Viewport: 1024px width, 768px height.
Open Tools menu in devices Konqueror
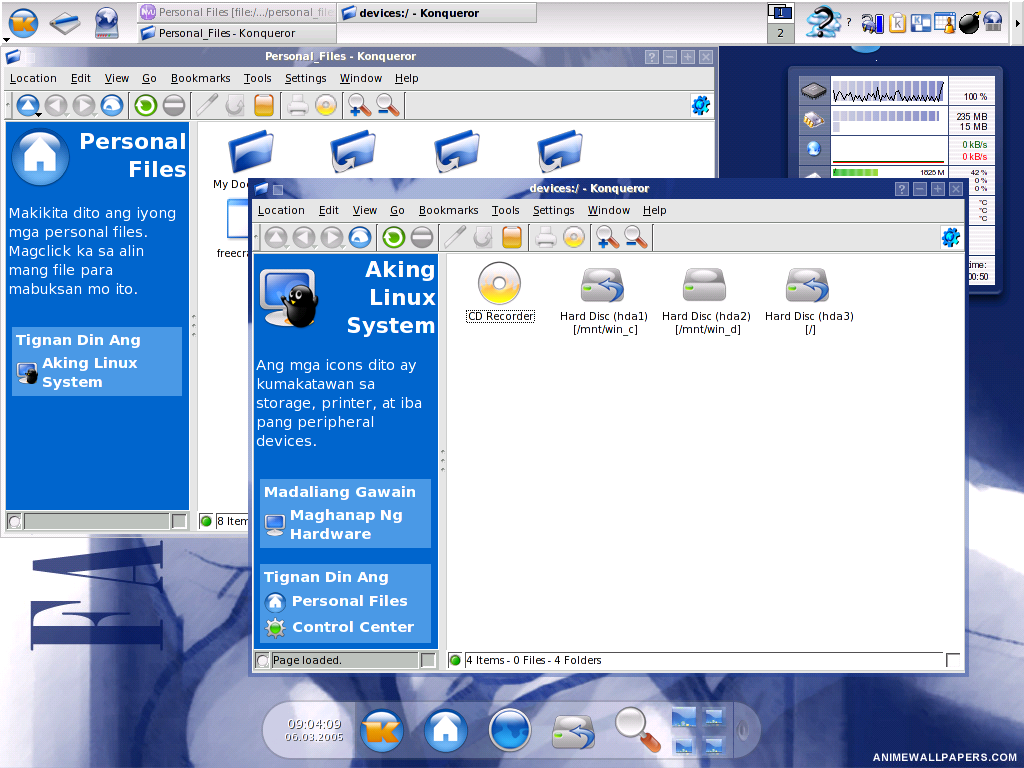tap(505, 210)
